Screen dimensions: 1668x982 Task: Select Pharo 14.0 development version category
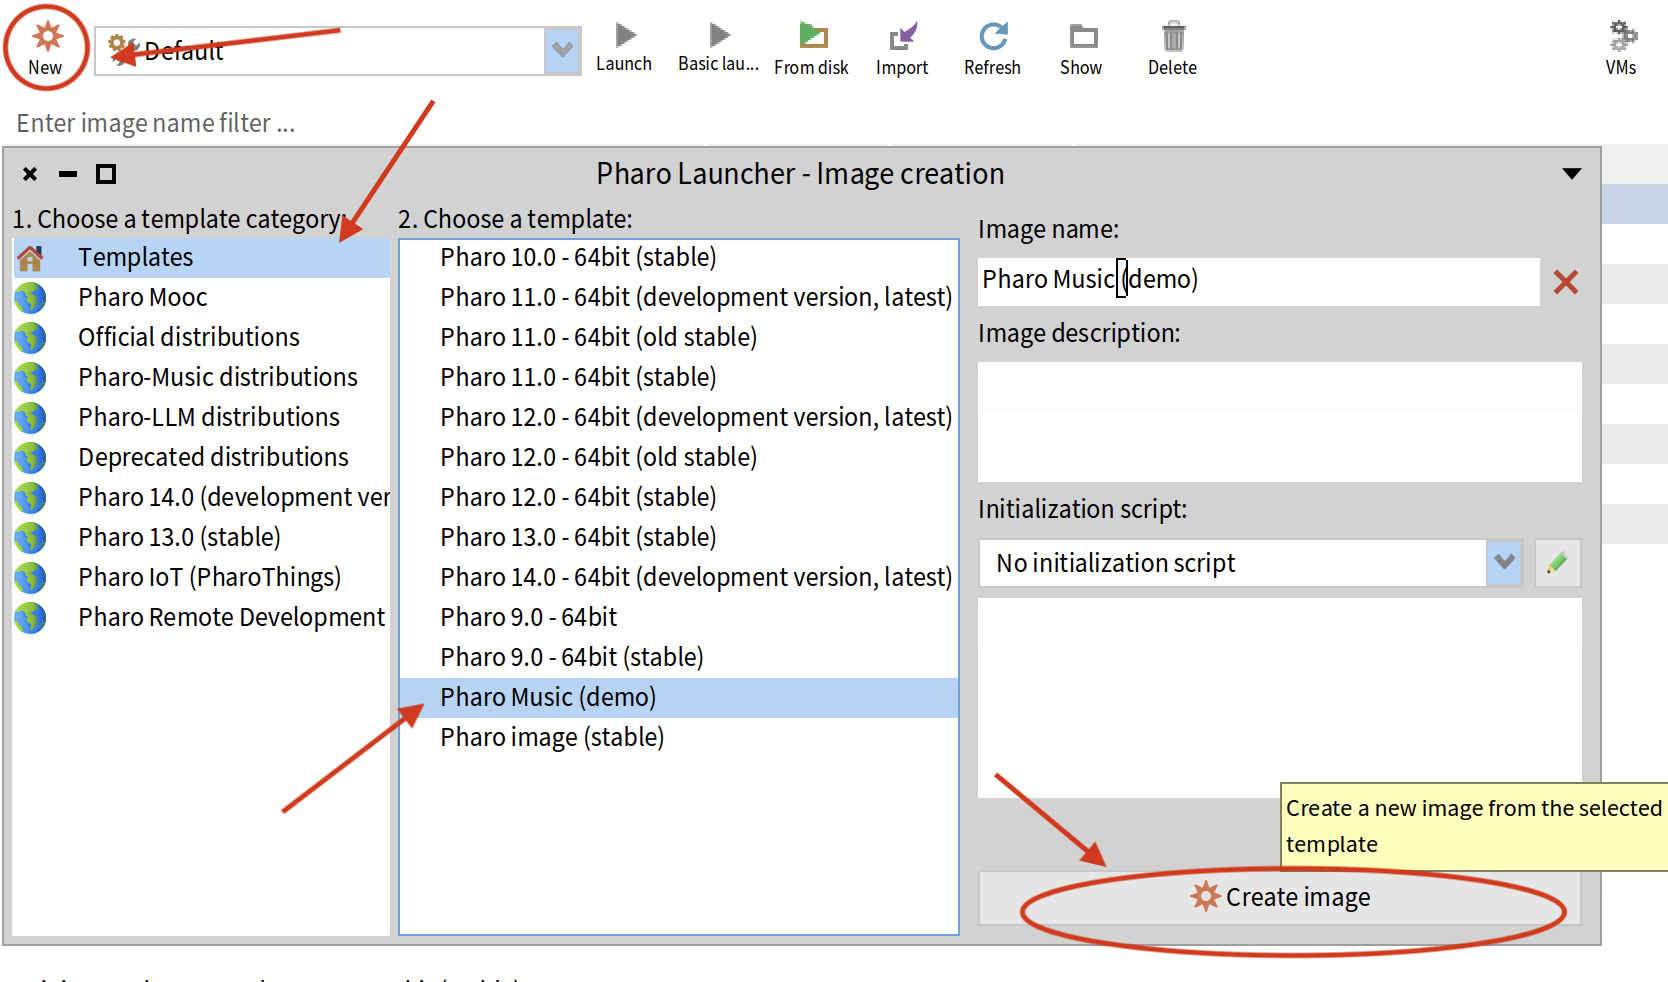point(201,497)
